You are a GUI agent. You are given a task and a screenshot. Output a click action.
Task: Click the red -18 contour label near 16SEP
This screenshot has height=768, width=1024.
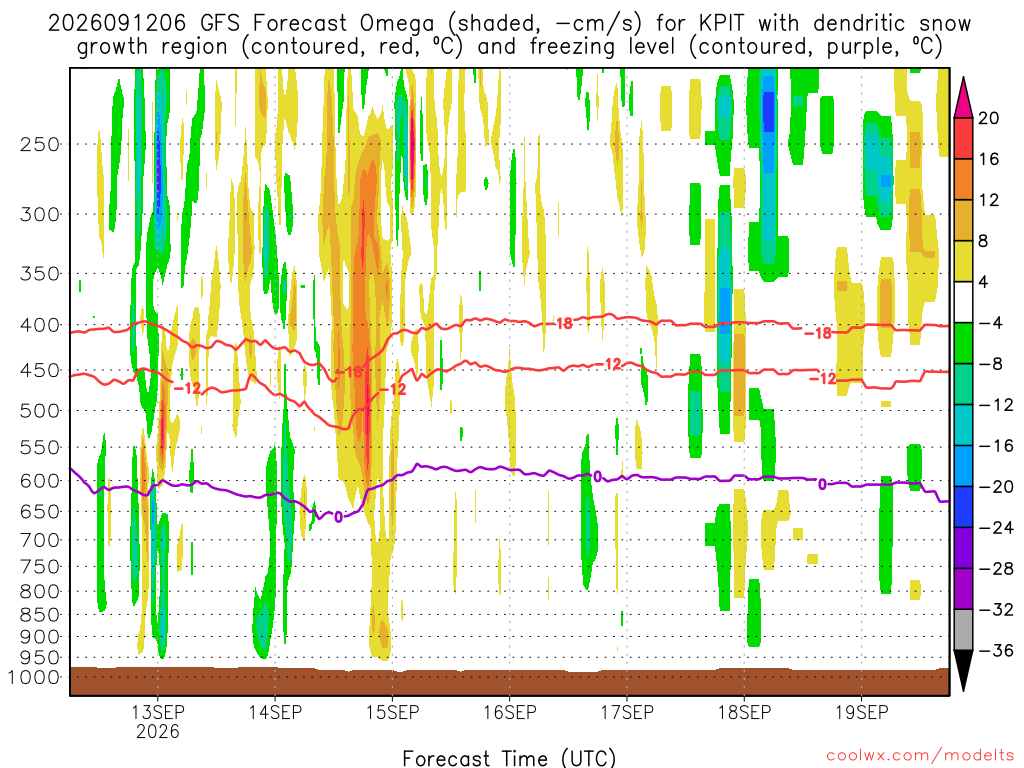561,323
